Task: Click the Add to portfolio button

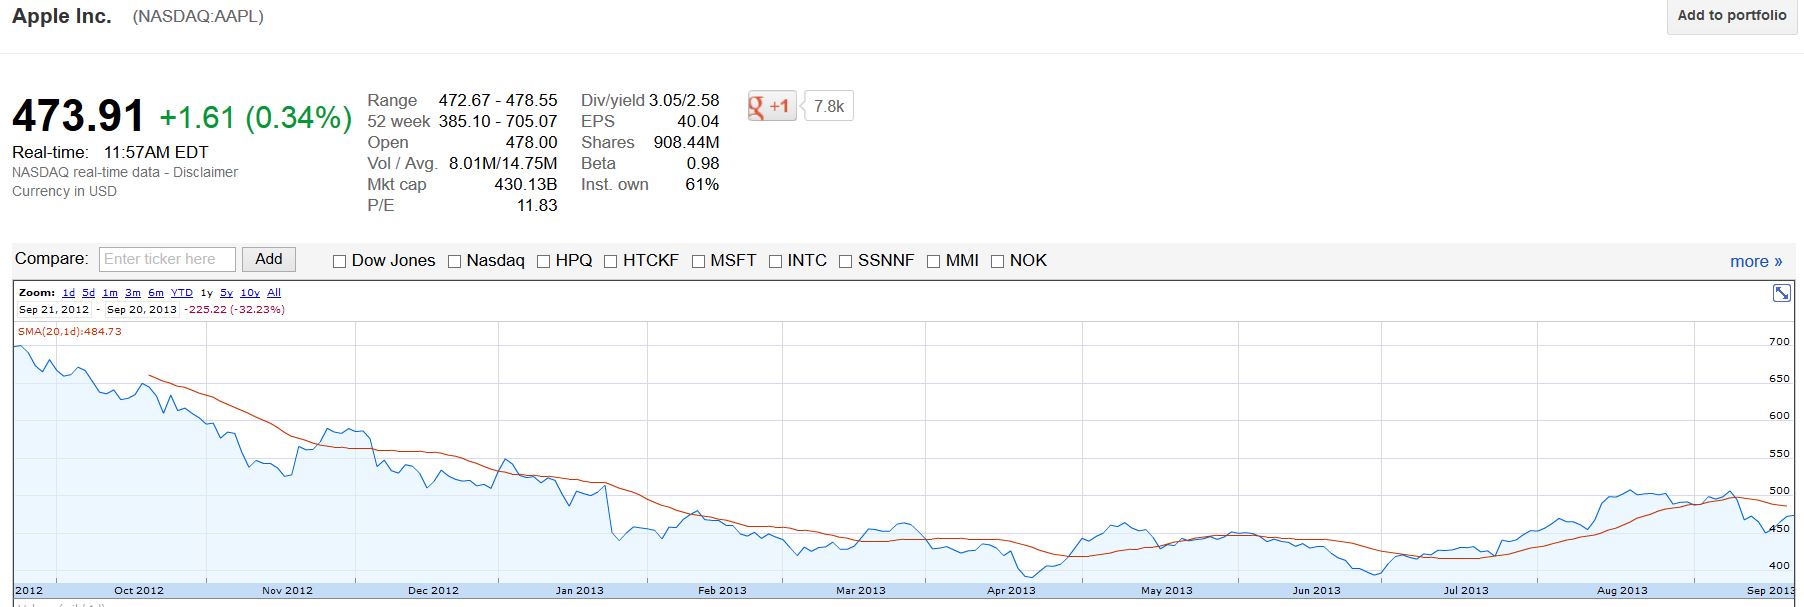Action: pos(1731,15)
